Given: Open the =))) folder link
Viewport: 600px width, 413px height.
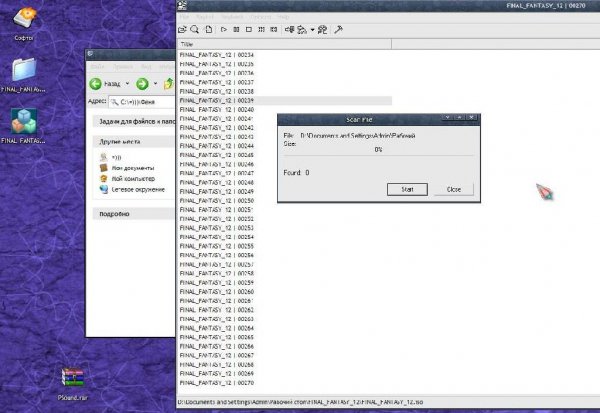Looking at the screenshot, I should point(116,157).
